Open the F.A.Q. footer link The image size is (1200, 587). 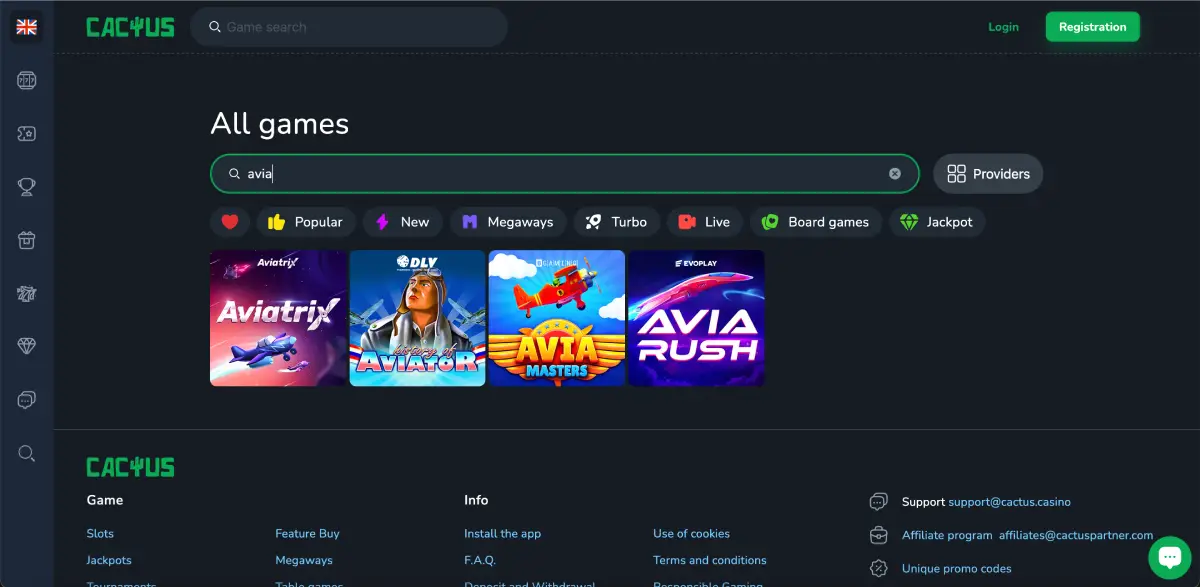click(480, 561)
